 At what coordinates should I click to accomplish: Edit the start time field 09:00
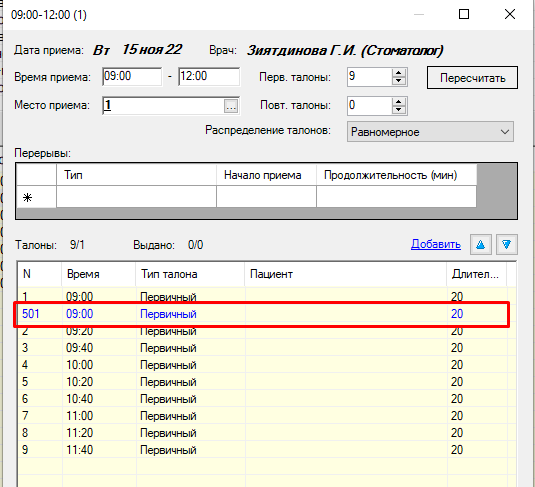(132, 76)
